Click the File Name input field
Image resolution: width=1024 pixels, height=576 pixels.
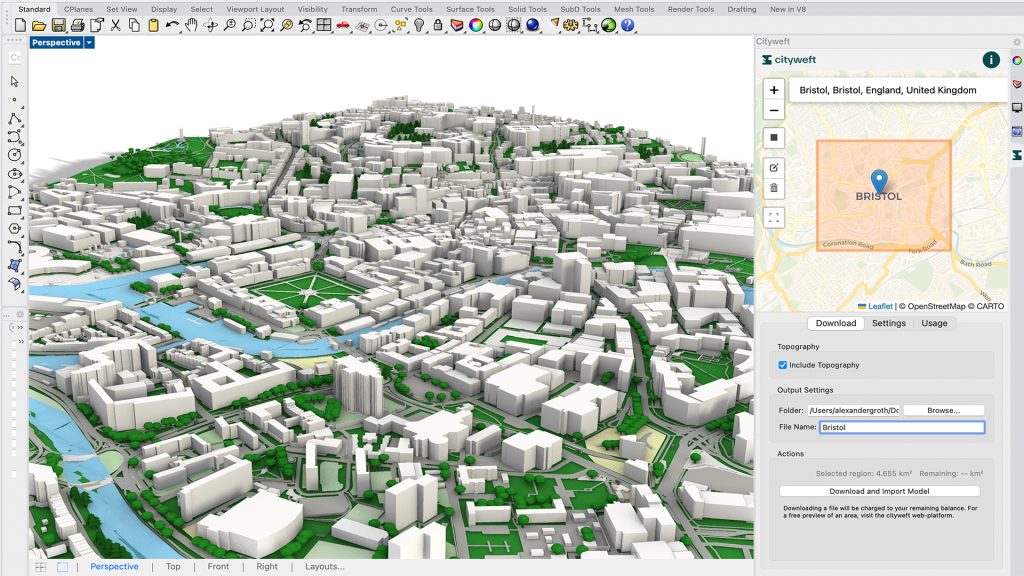[901, 427]
